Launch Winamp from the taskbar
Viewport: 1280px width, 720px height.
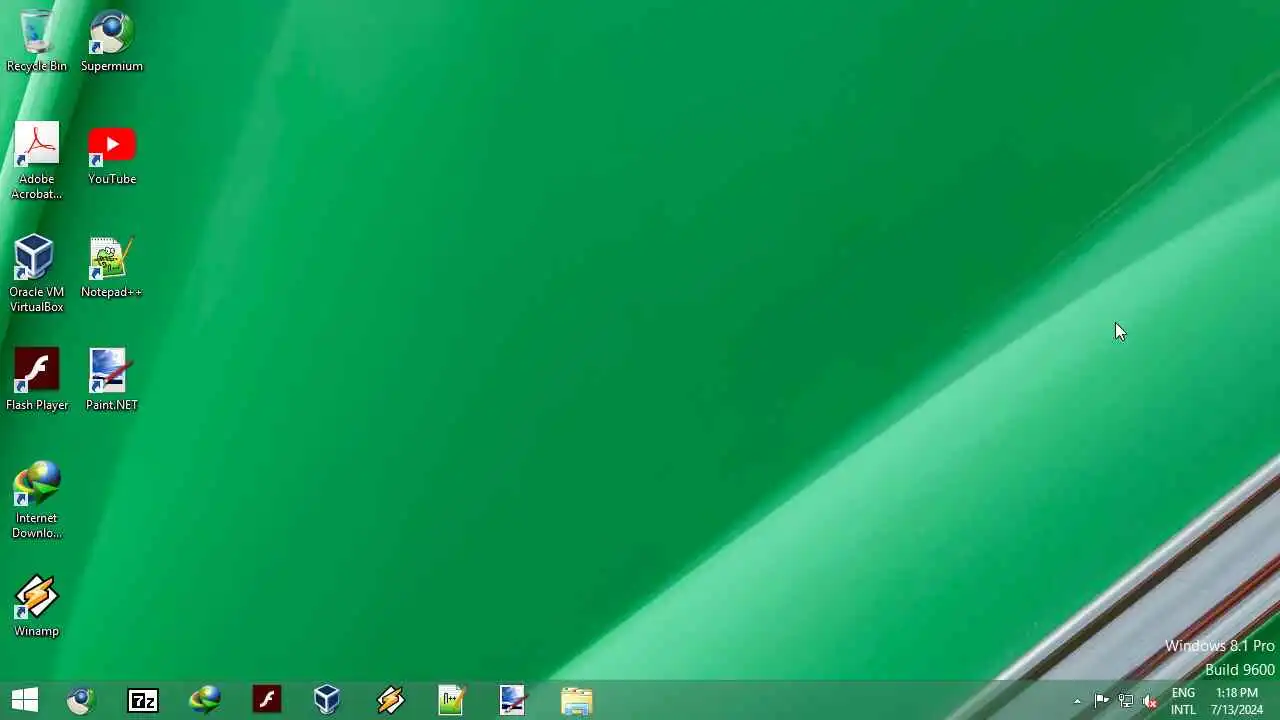tap(390, 700)
